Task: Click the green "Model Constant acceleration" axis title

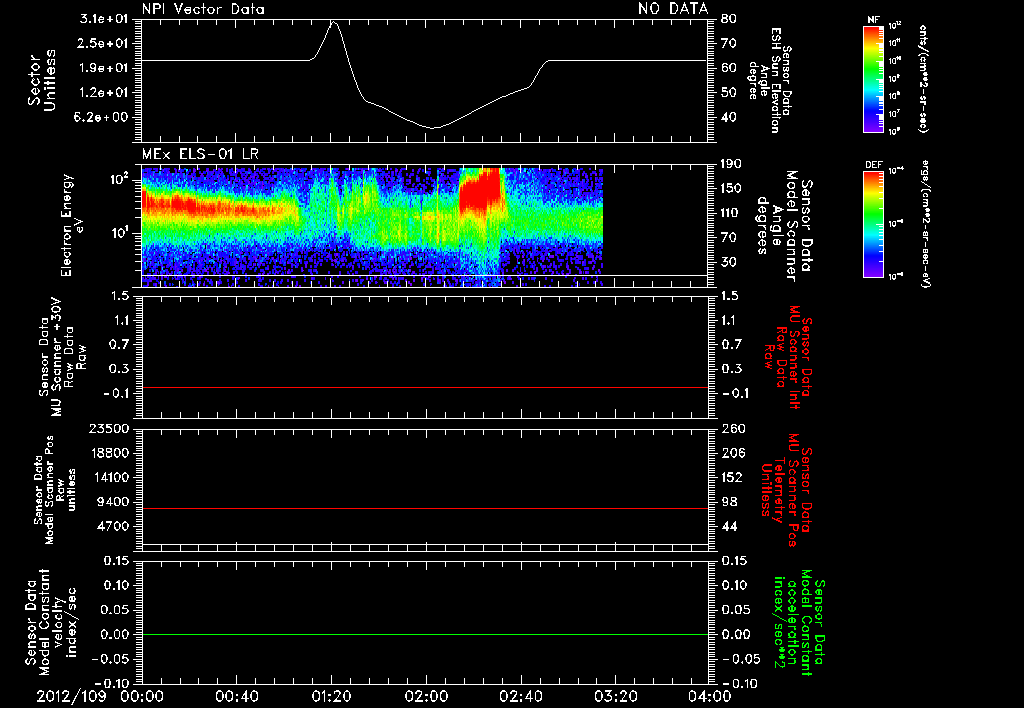Action: pos(799,622)
